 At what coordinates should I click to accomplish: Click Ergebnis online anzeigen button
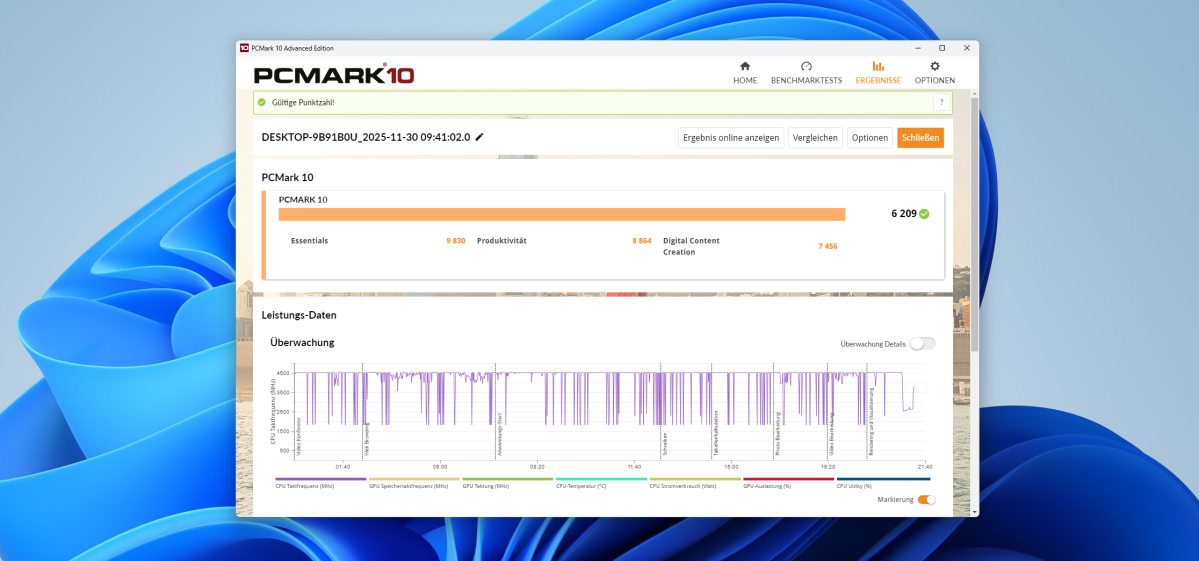click(730, 138)
